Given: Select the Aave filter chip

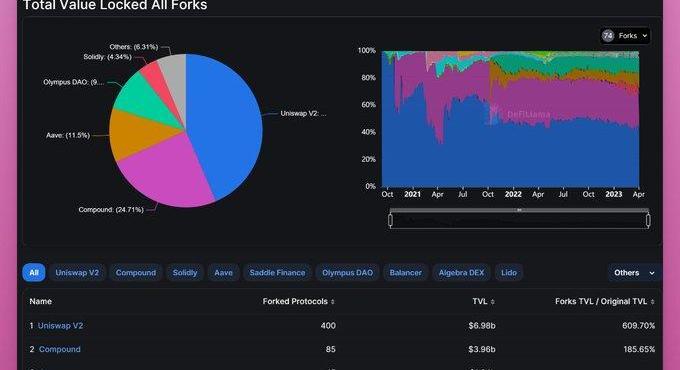Looking at the screenshot, I should 223,272.
